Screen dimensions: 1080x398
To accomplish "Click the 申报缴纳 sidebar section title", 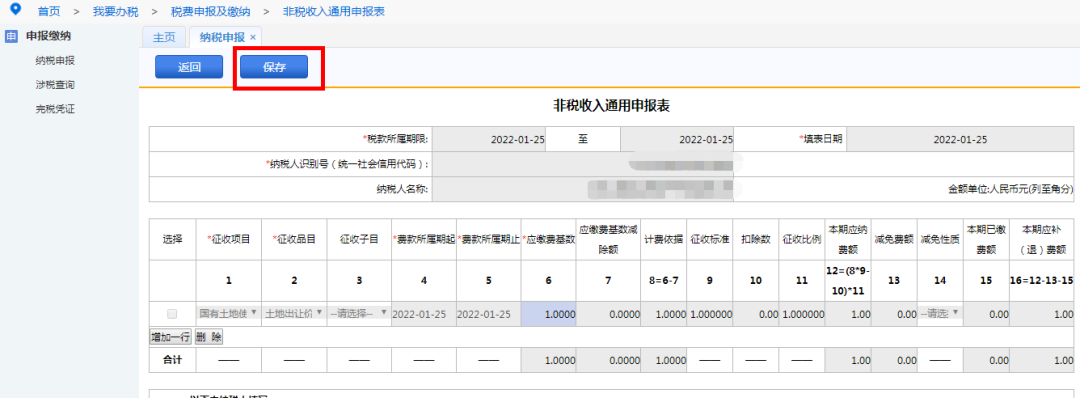I will [x=48, y=36].
